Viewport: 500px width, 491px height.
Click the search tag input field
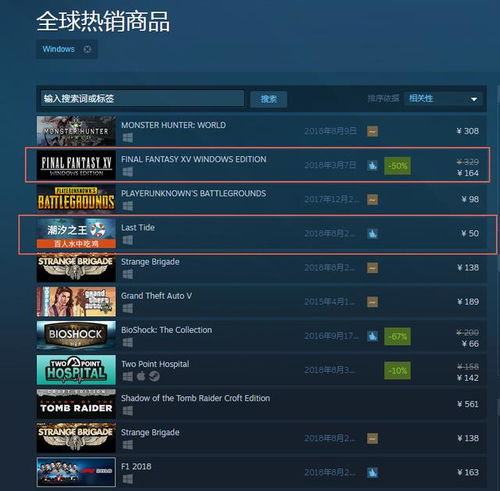pyautogui.click(x=142, y=99)
